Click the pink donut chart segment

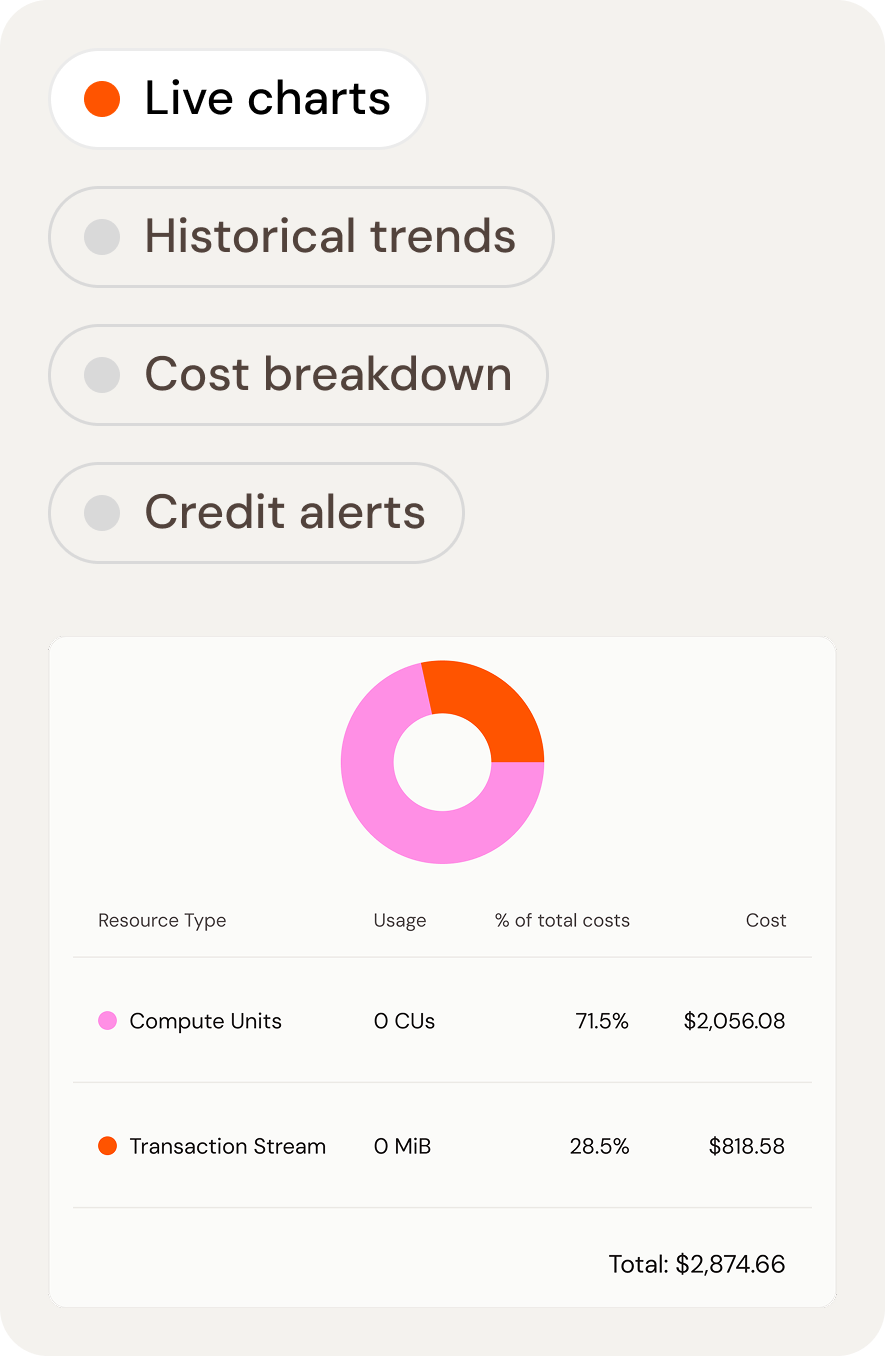pyautogui.click(x=400, y=820)
